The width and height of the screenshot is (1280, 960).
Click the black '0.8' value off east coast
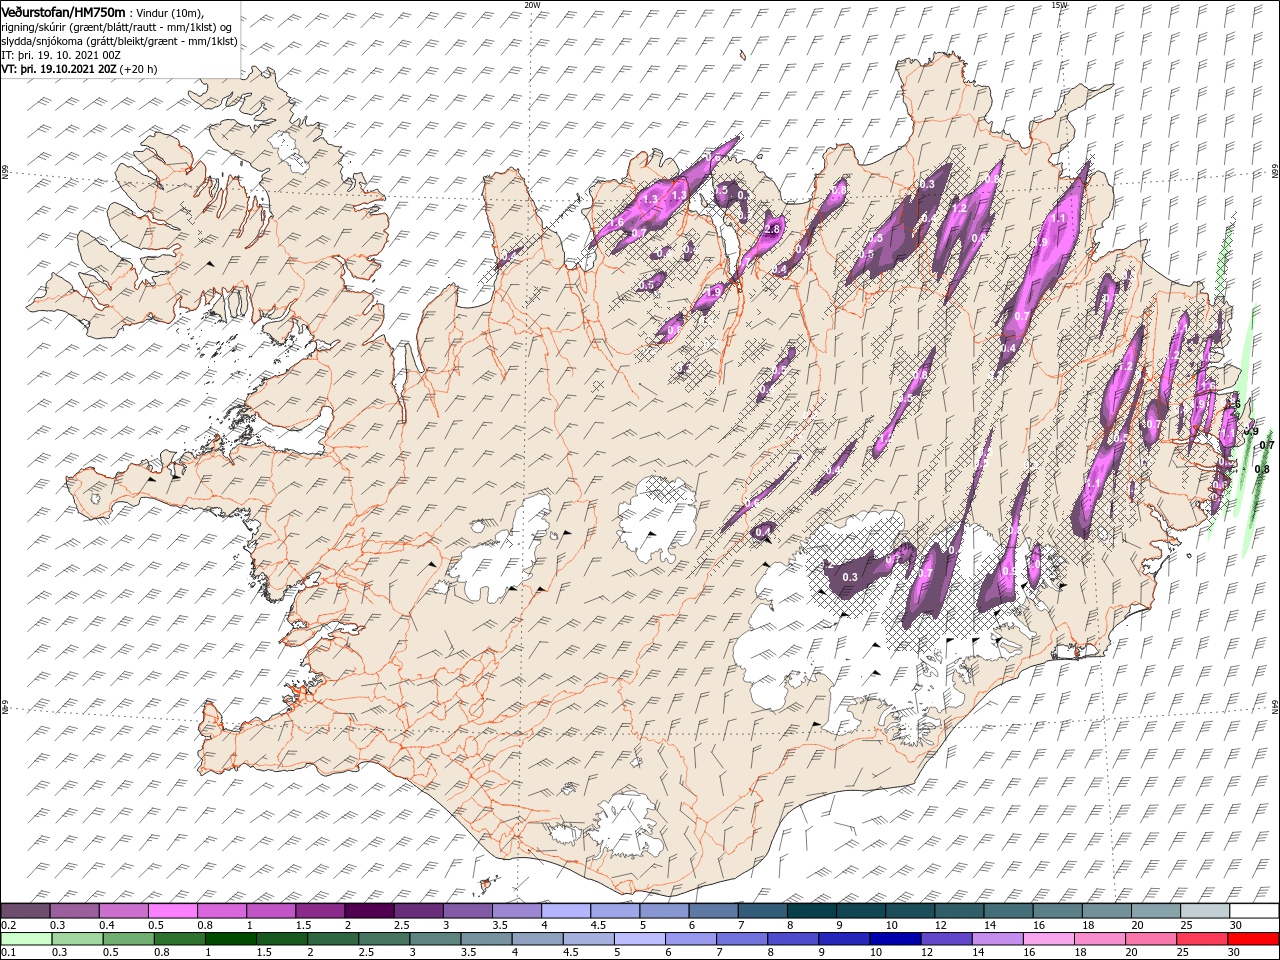click(x=1261, y=469)
